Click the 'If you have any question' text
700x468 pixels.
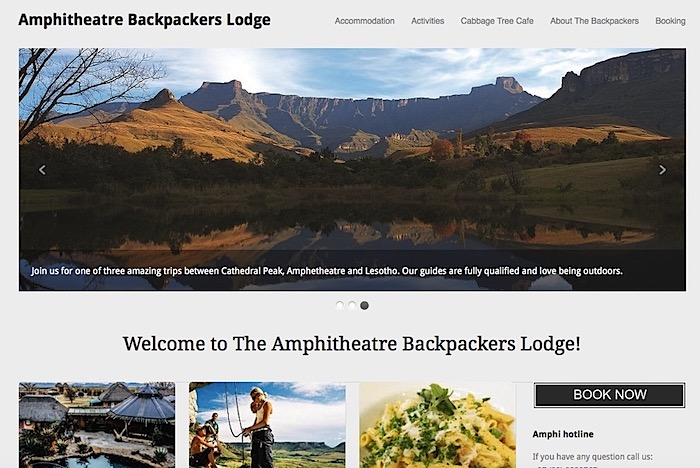(592, 456)
